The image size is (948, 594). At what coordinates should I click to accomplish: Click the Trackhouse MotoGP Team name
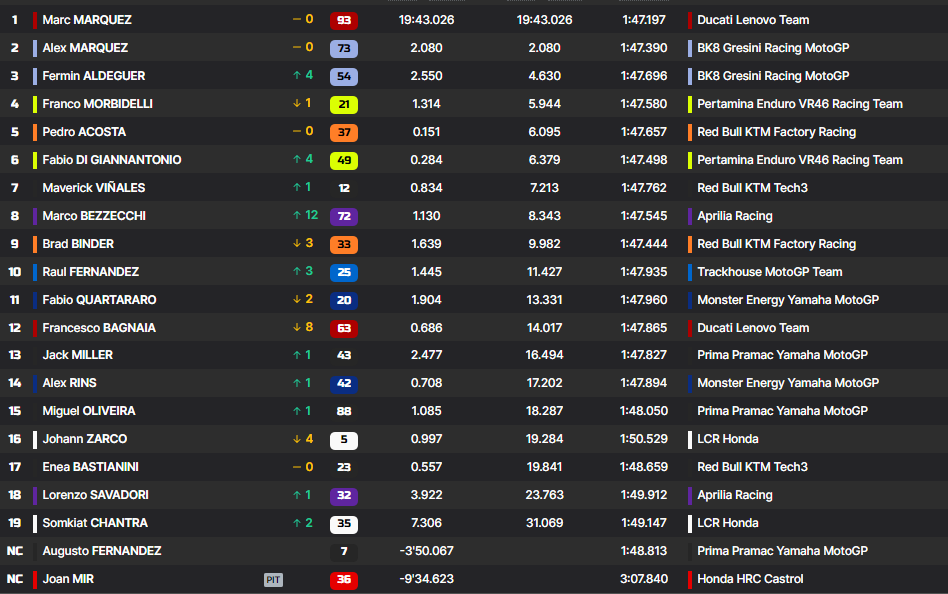[769, 272]
